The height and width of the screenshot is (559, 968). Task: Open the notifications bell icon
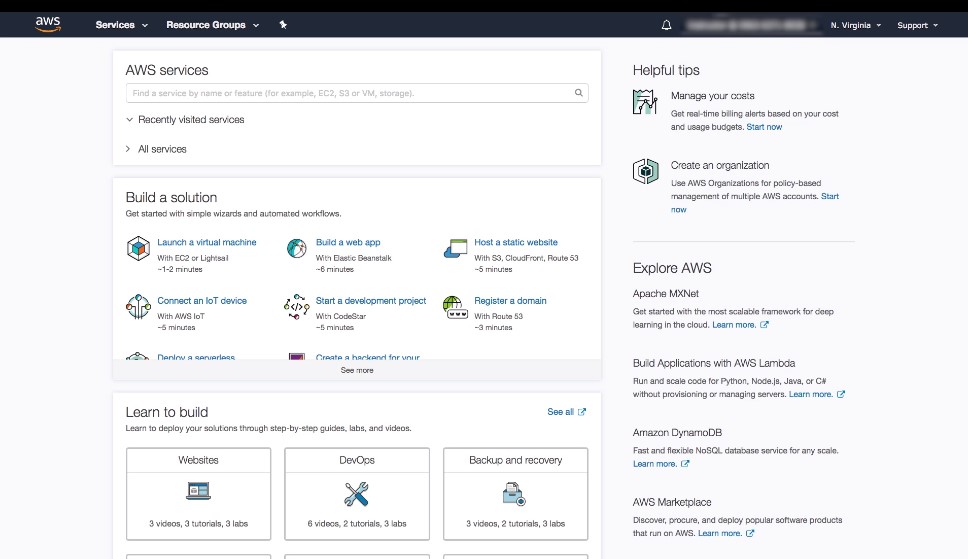click(666, 25)
